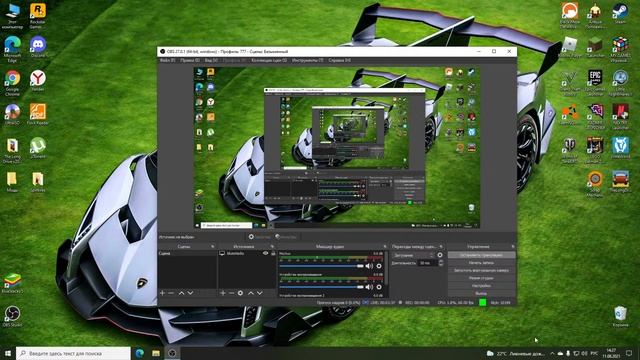Image resolution: width=640 pixels, height=360 pixels.
Task: Adjust the first mixer volume slider
Action: (x=321, y=266)
